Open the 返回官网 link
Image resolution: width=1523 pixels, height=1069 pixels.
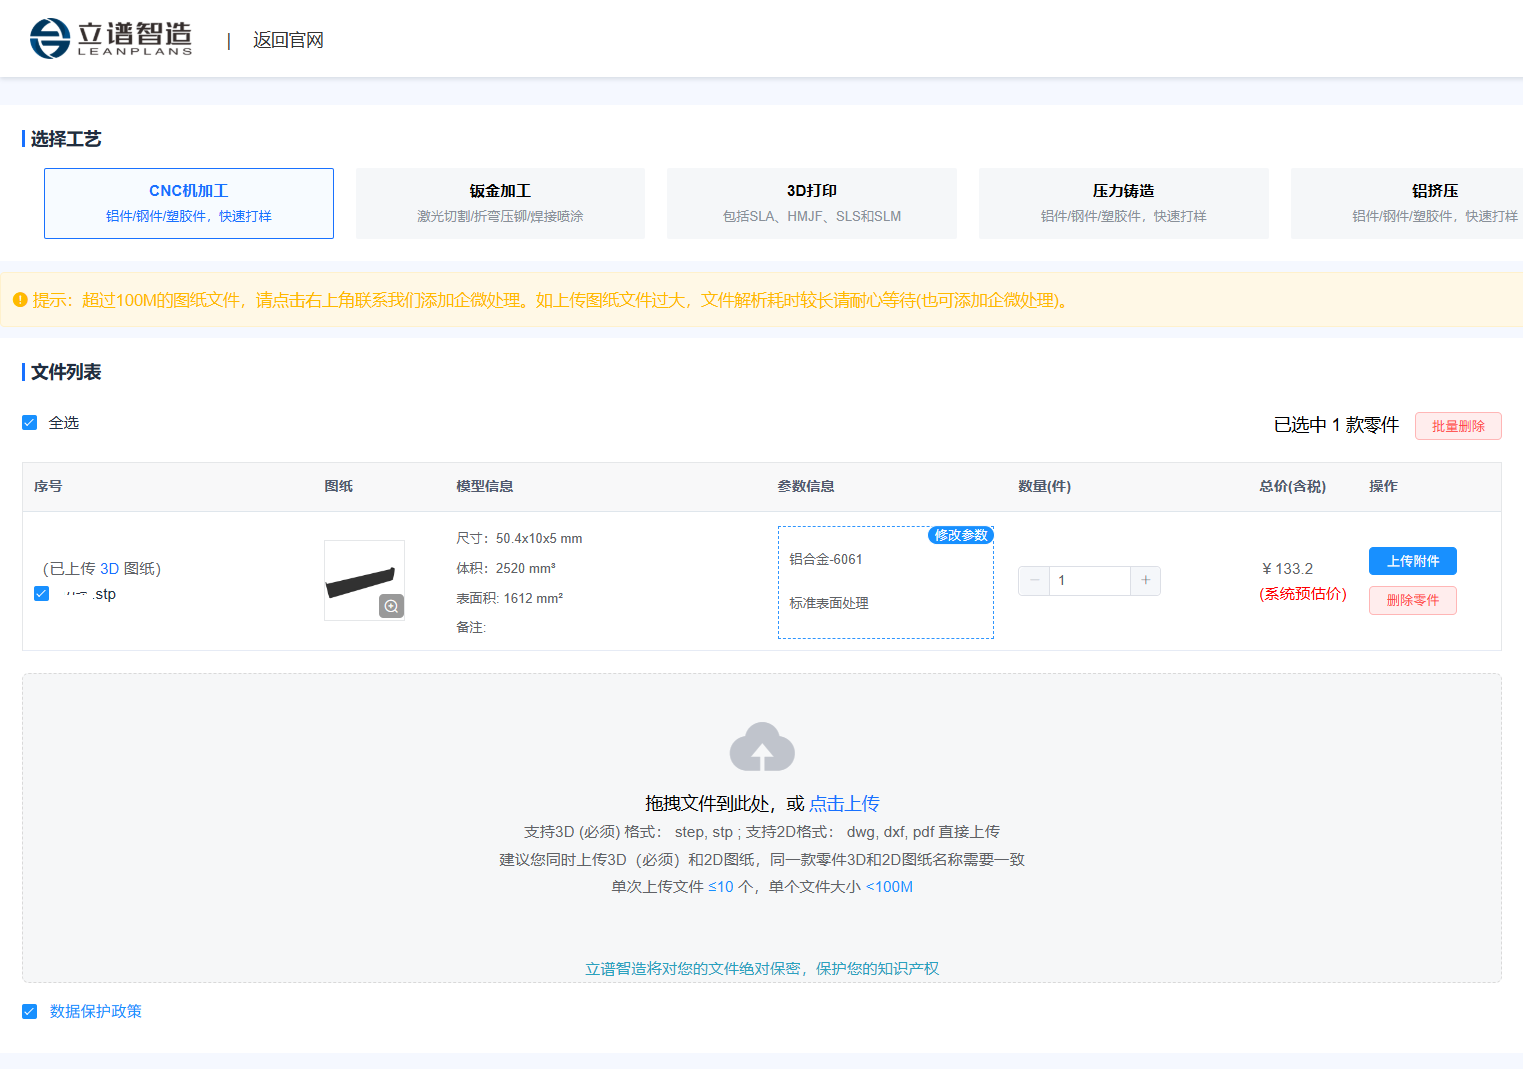pyautogui.click(x=288, y=40)
